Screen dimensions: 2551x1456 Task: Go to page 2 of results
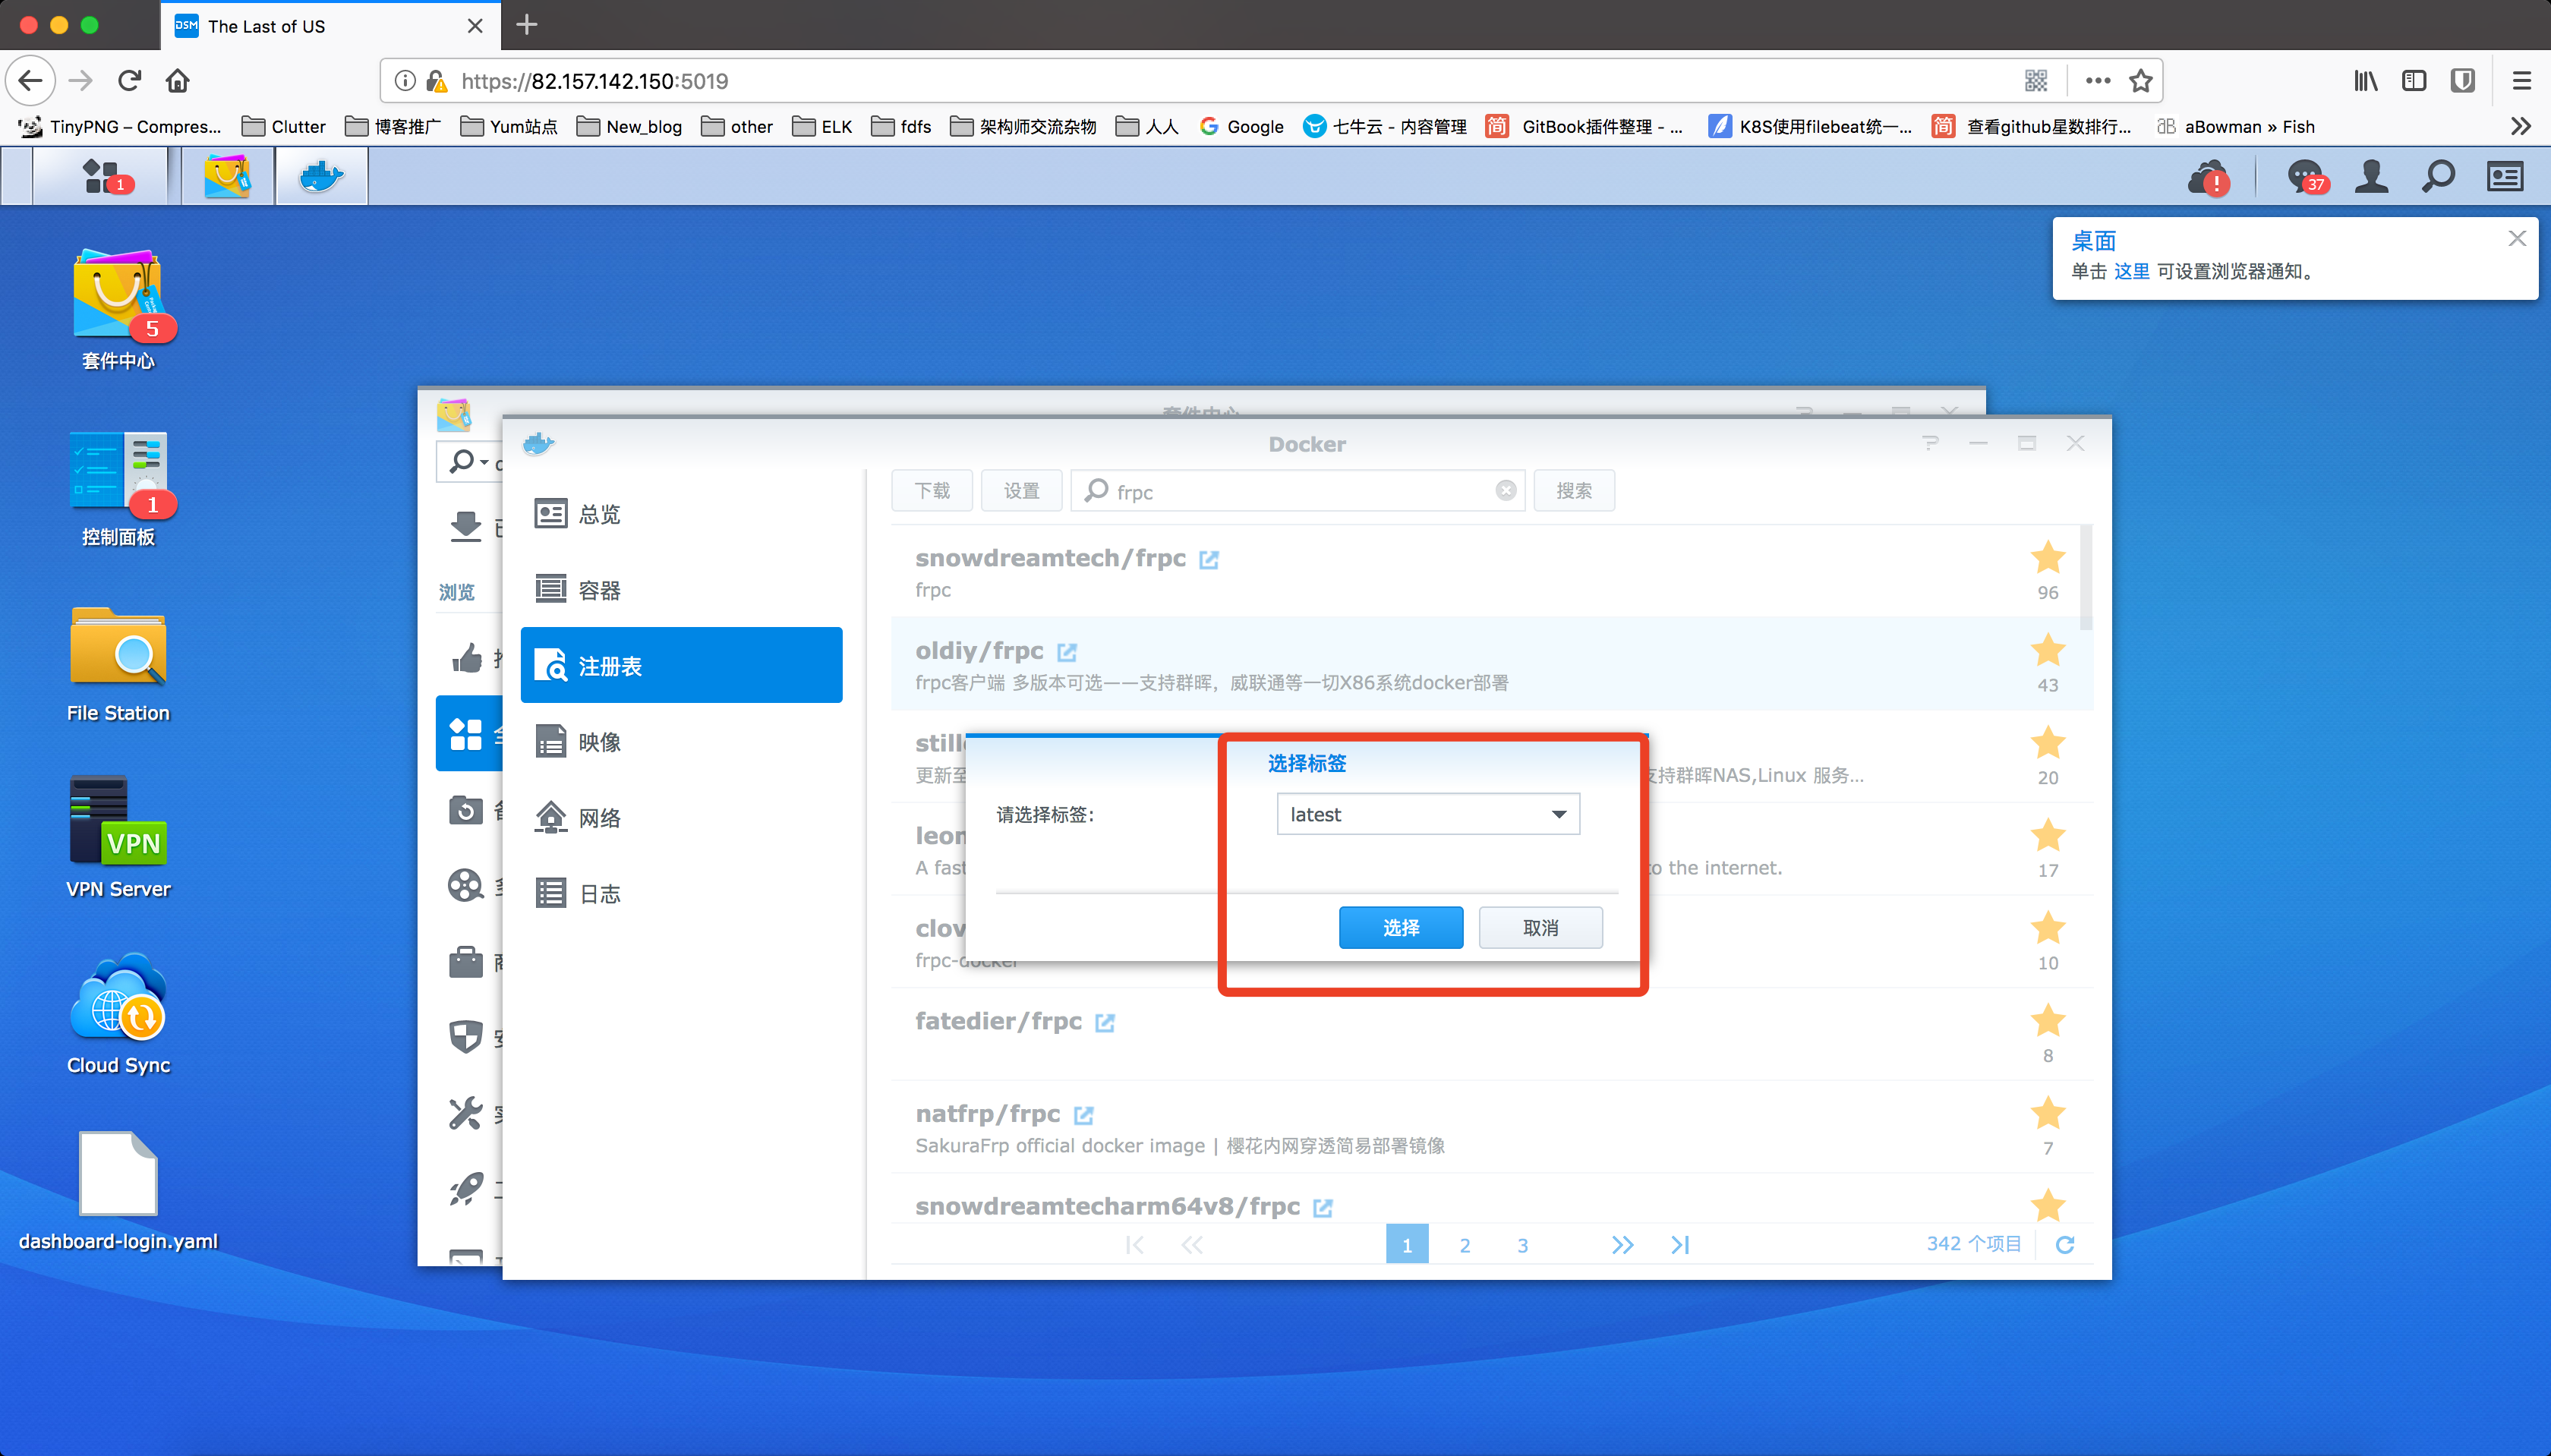[1464, 1245]
